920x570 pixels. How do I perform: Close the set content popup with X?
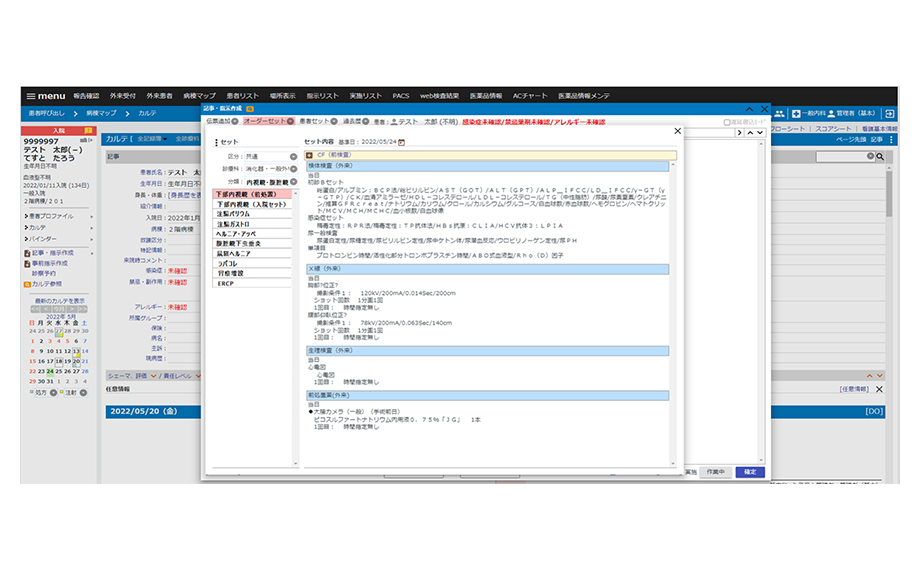coord(677,131)
